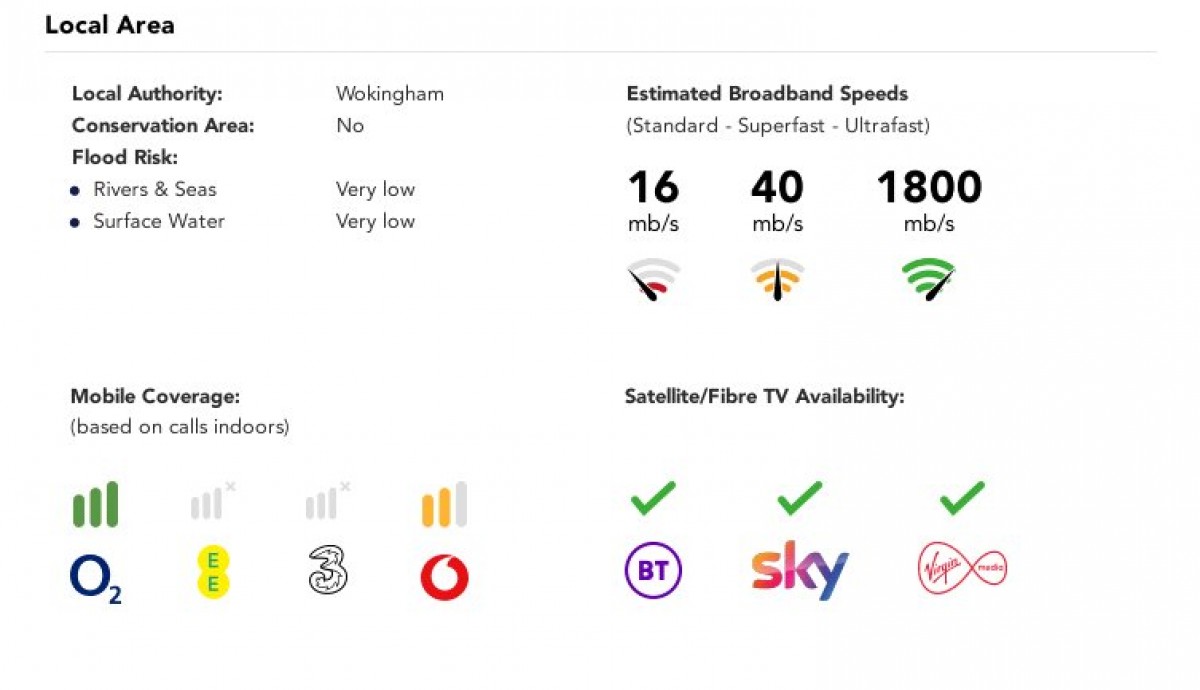Click the orange signal bars above Vodafone
The height and width of the screenshot is (690, 1200).
coord(444,505)
